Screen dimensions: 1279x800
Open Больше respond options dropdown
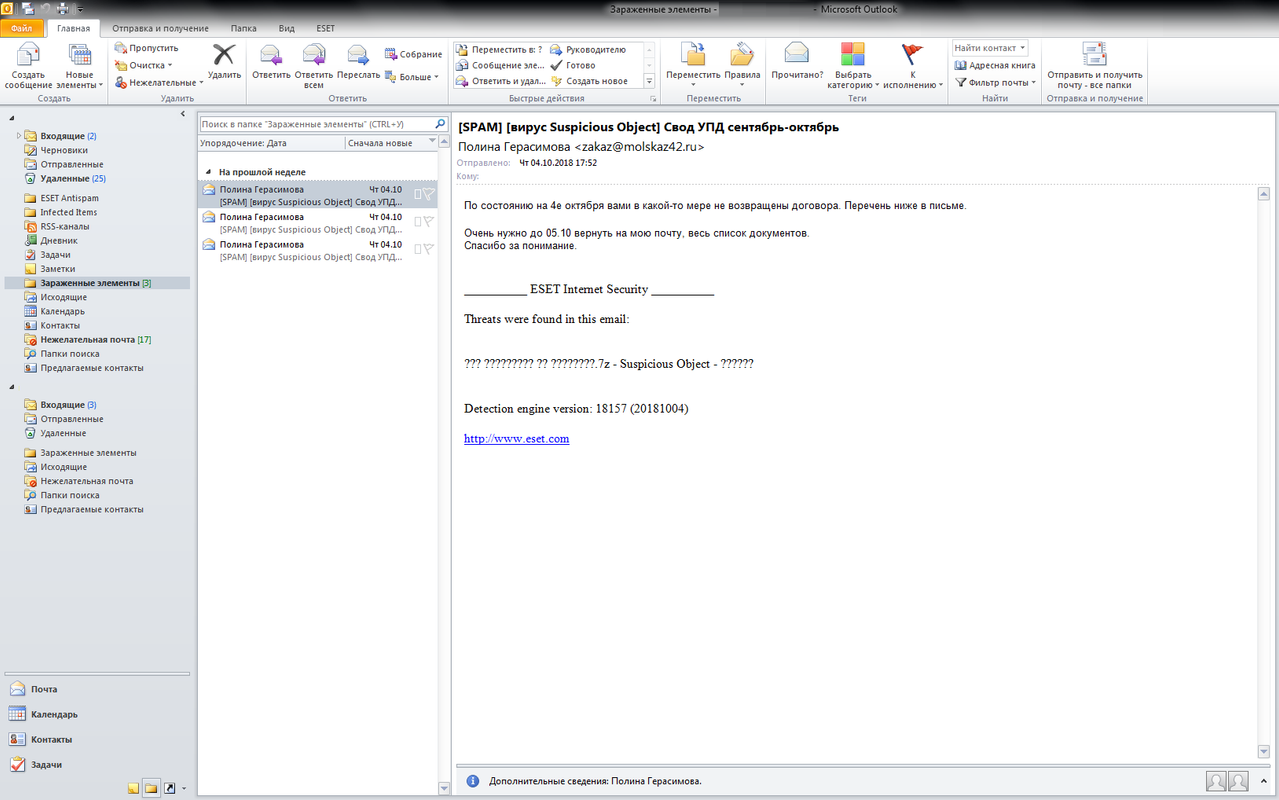[413, 77]
